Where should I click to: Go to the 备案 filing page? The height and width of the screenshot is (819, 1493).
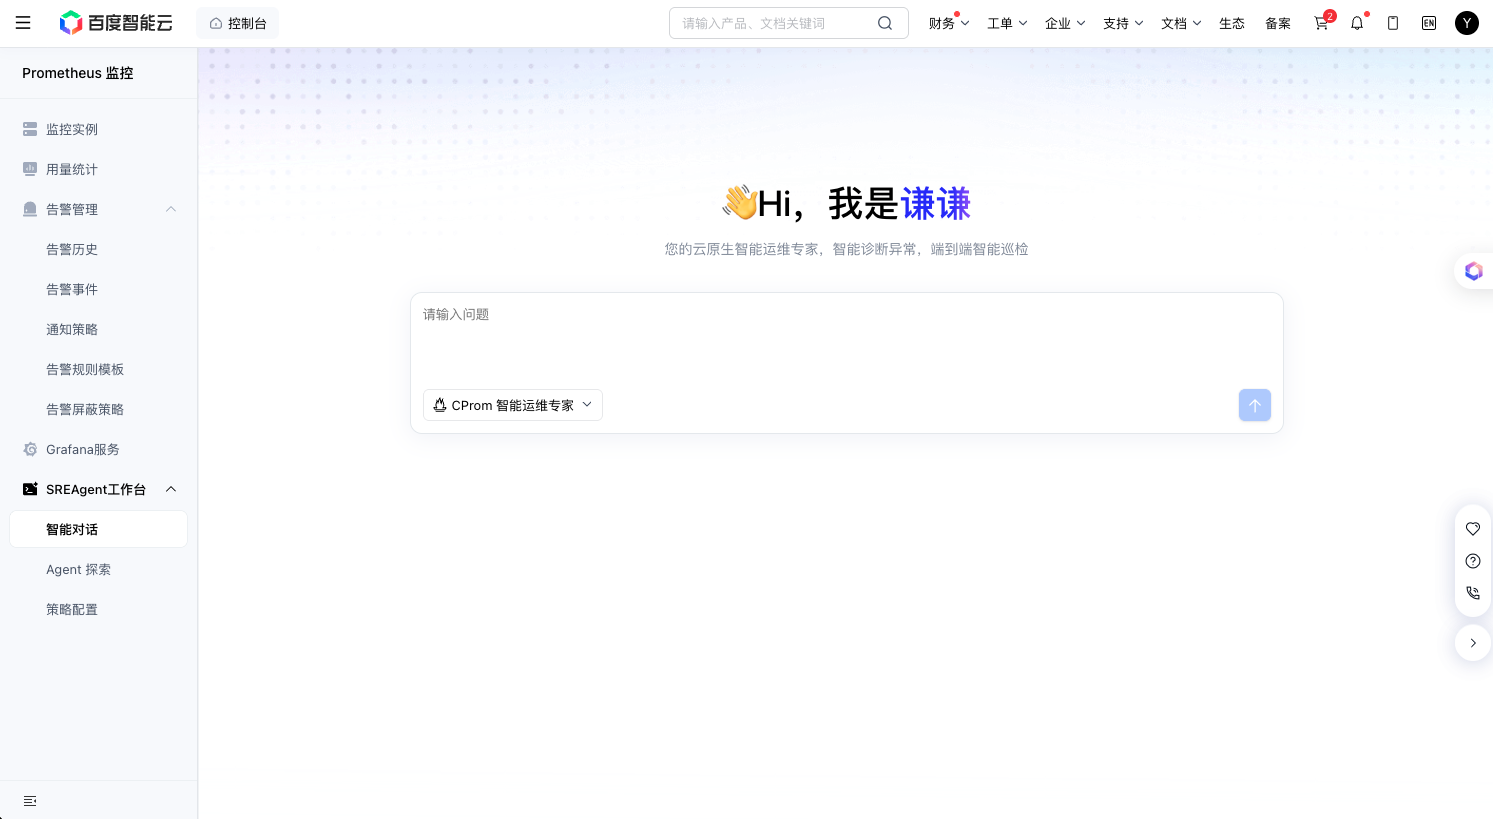click(1278, 23)
